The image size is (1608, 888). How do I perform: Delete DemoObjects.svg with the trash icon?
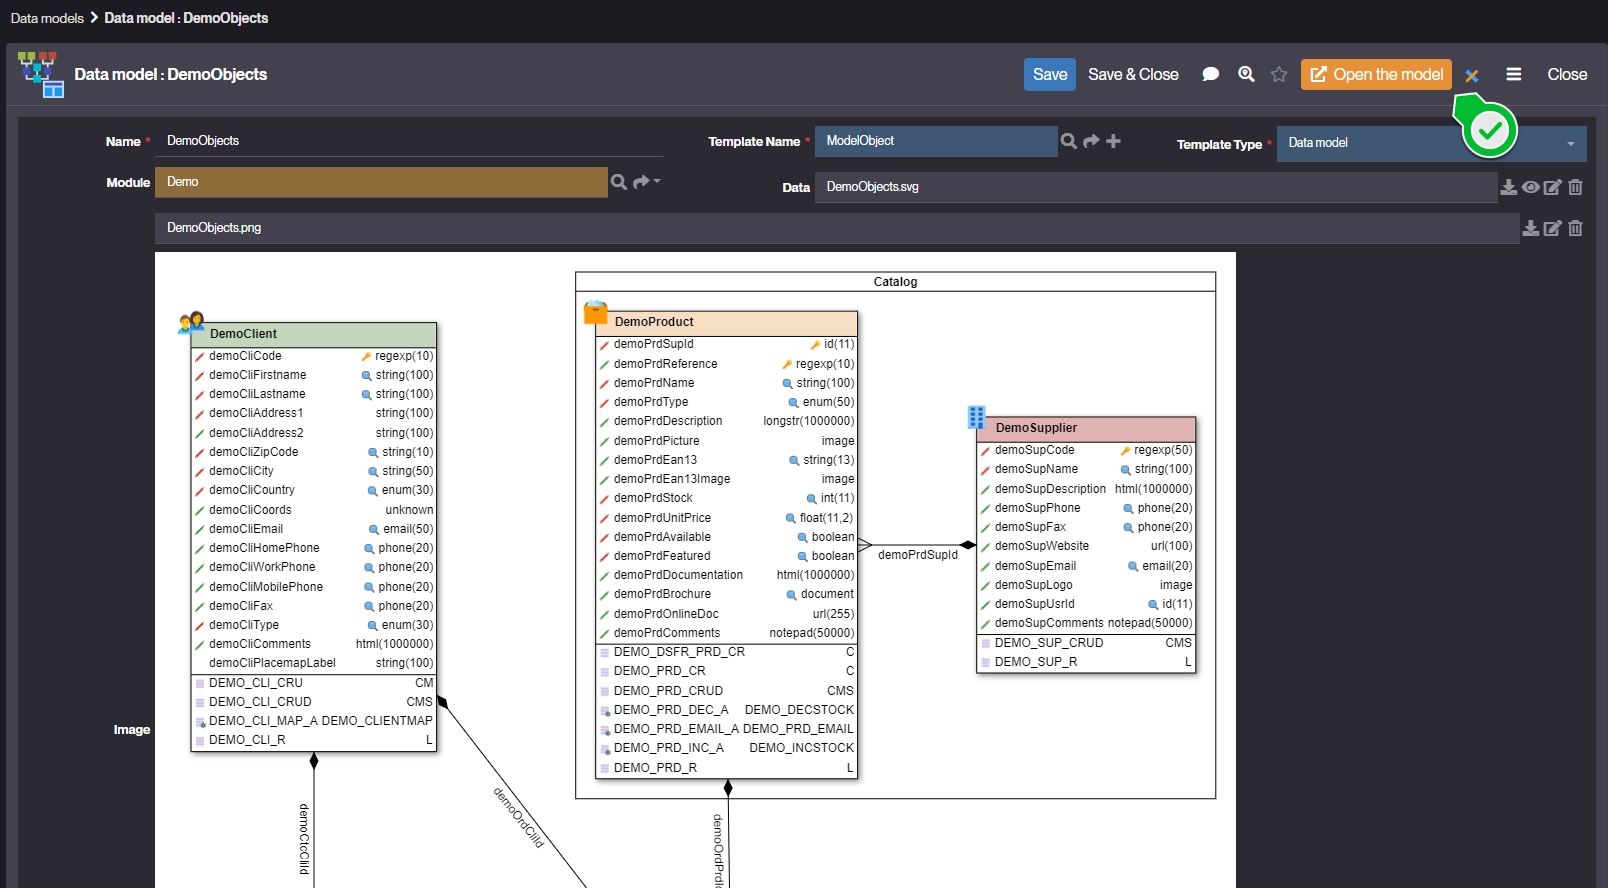[1575, 187]
